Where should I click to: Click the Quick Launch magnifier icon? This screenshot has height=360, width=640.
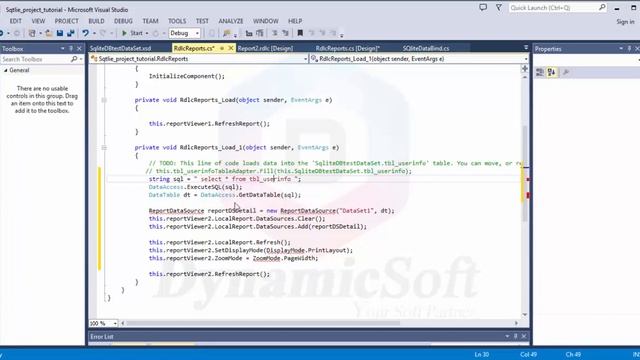602,7
